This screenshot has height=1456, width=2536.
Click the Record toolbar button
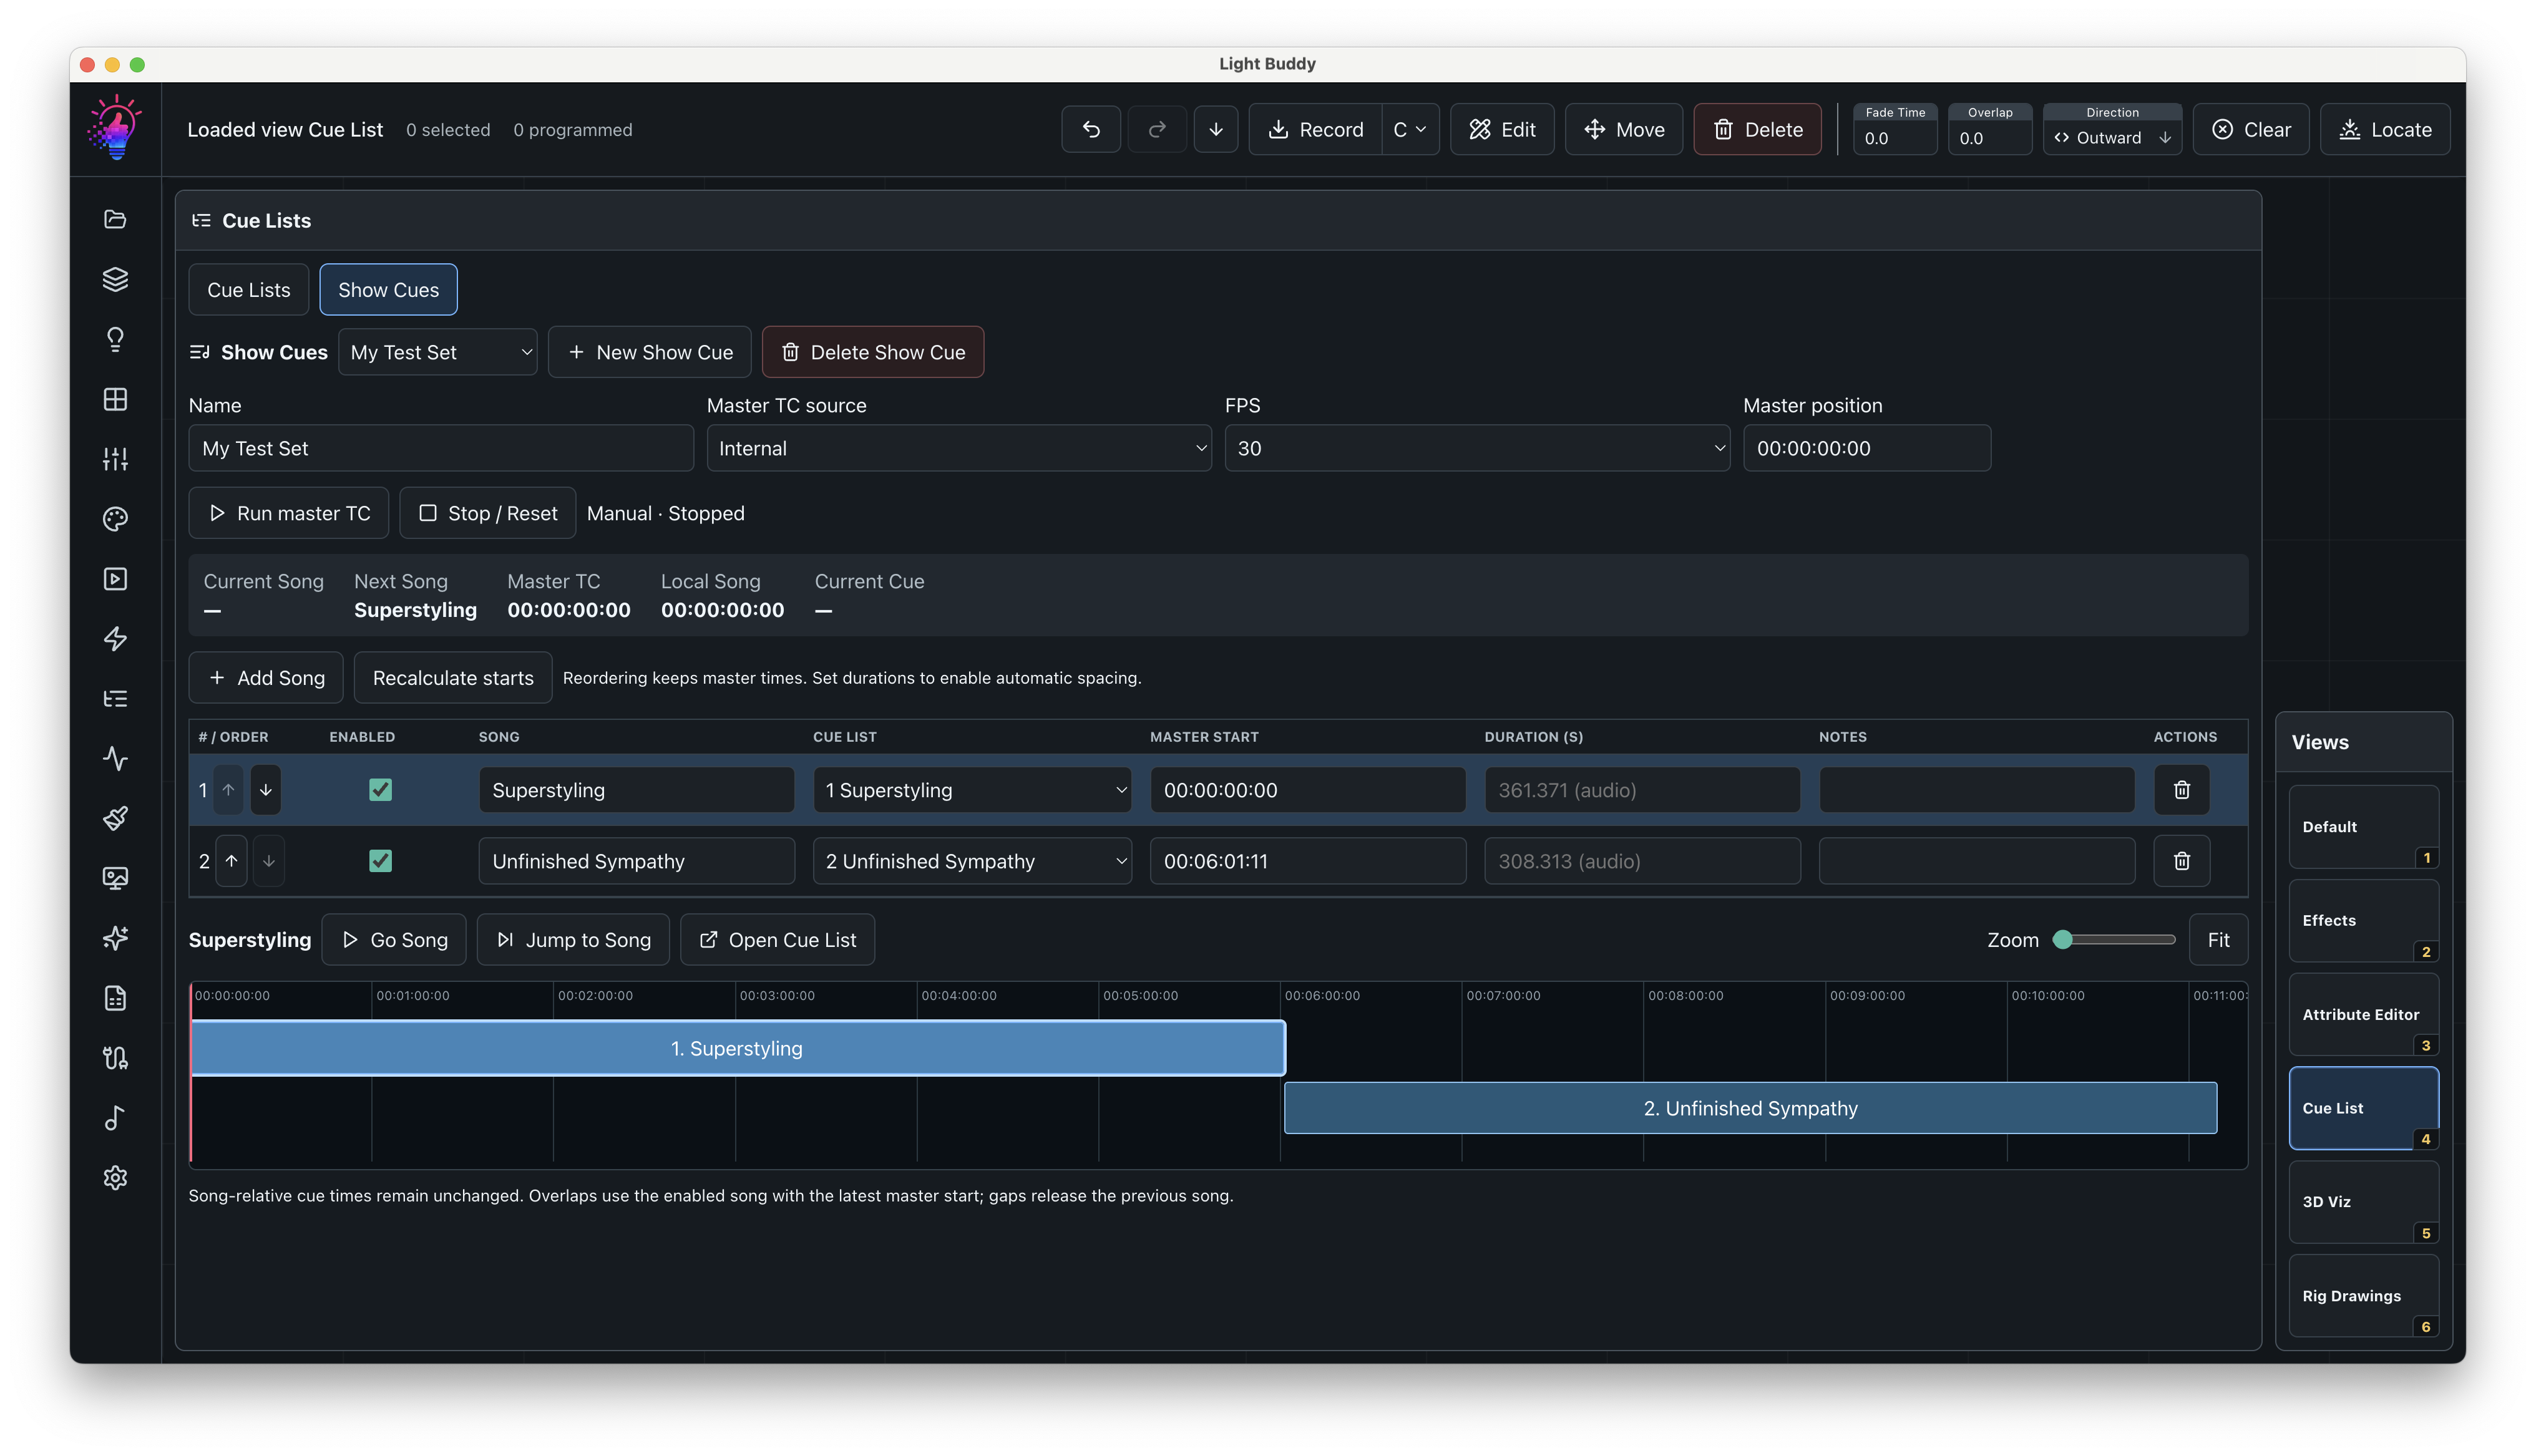1315,129
